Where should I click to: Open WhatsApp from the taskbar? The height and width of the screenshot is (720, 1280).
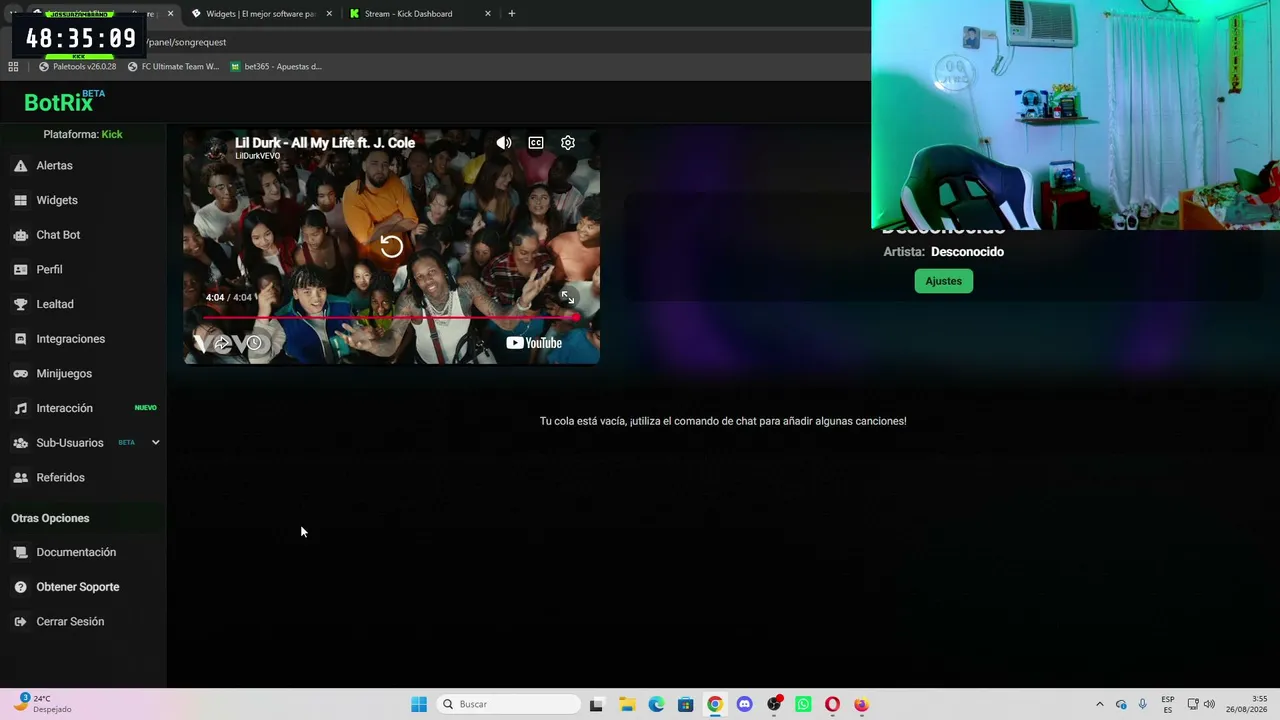tap(803, 704)
